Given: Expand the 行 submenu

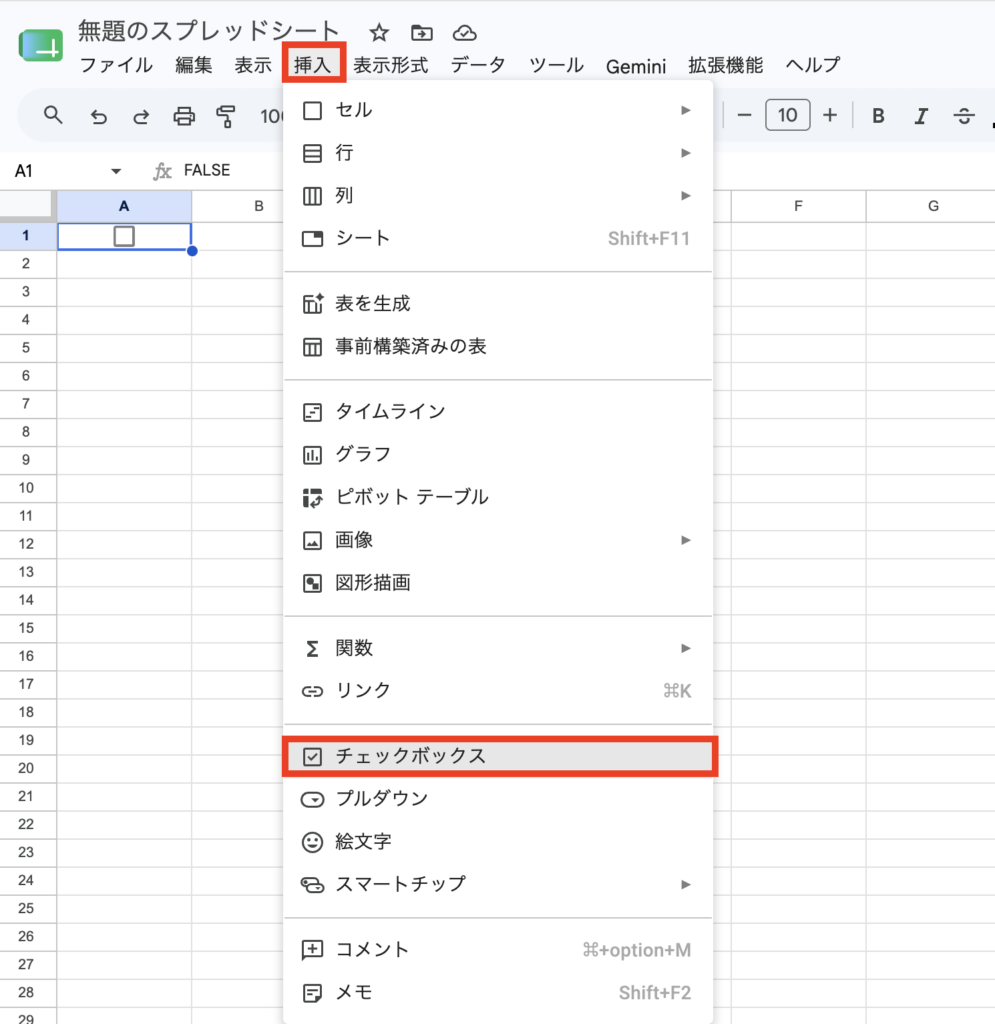Looking at the screenshot, I should coord(498,153).
